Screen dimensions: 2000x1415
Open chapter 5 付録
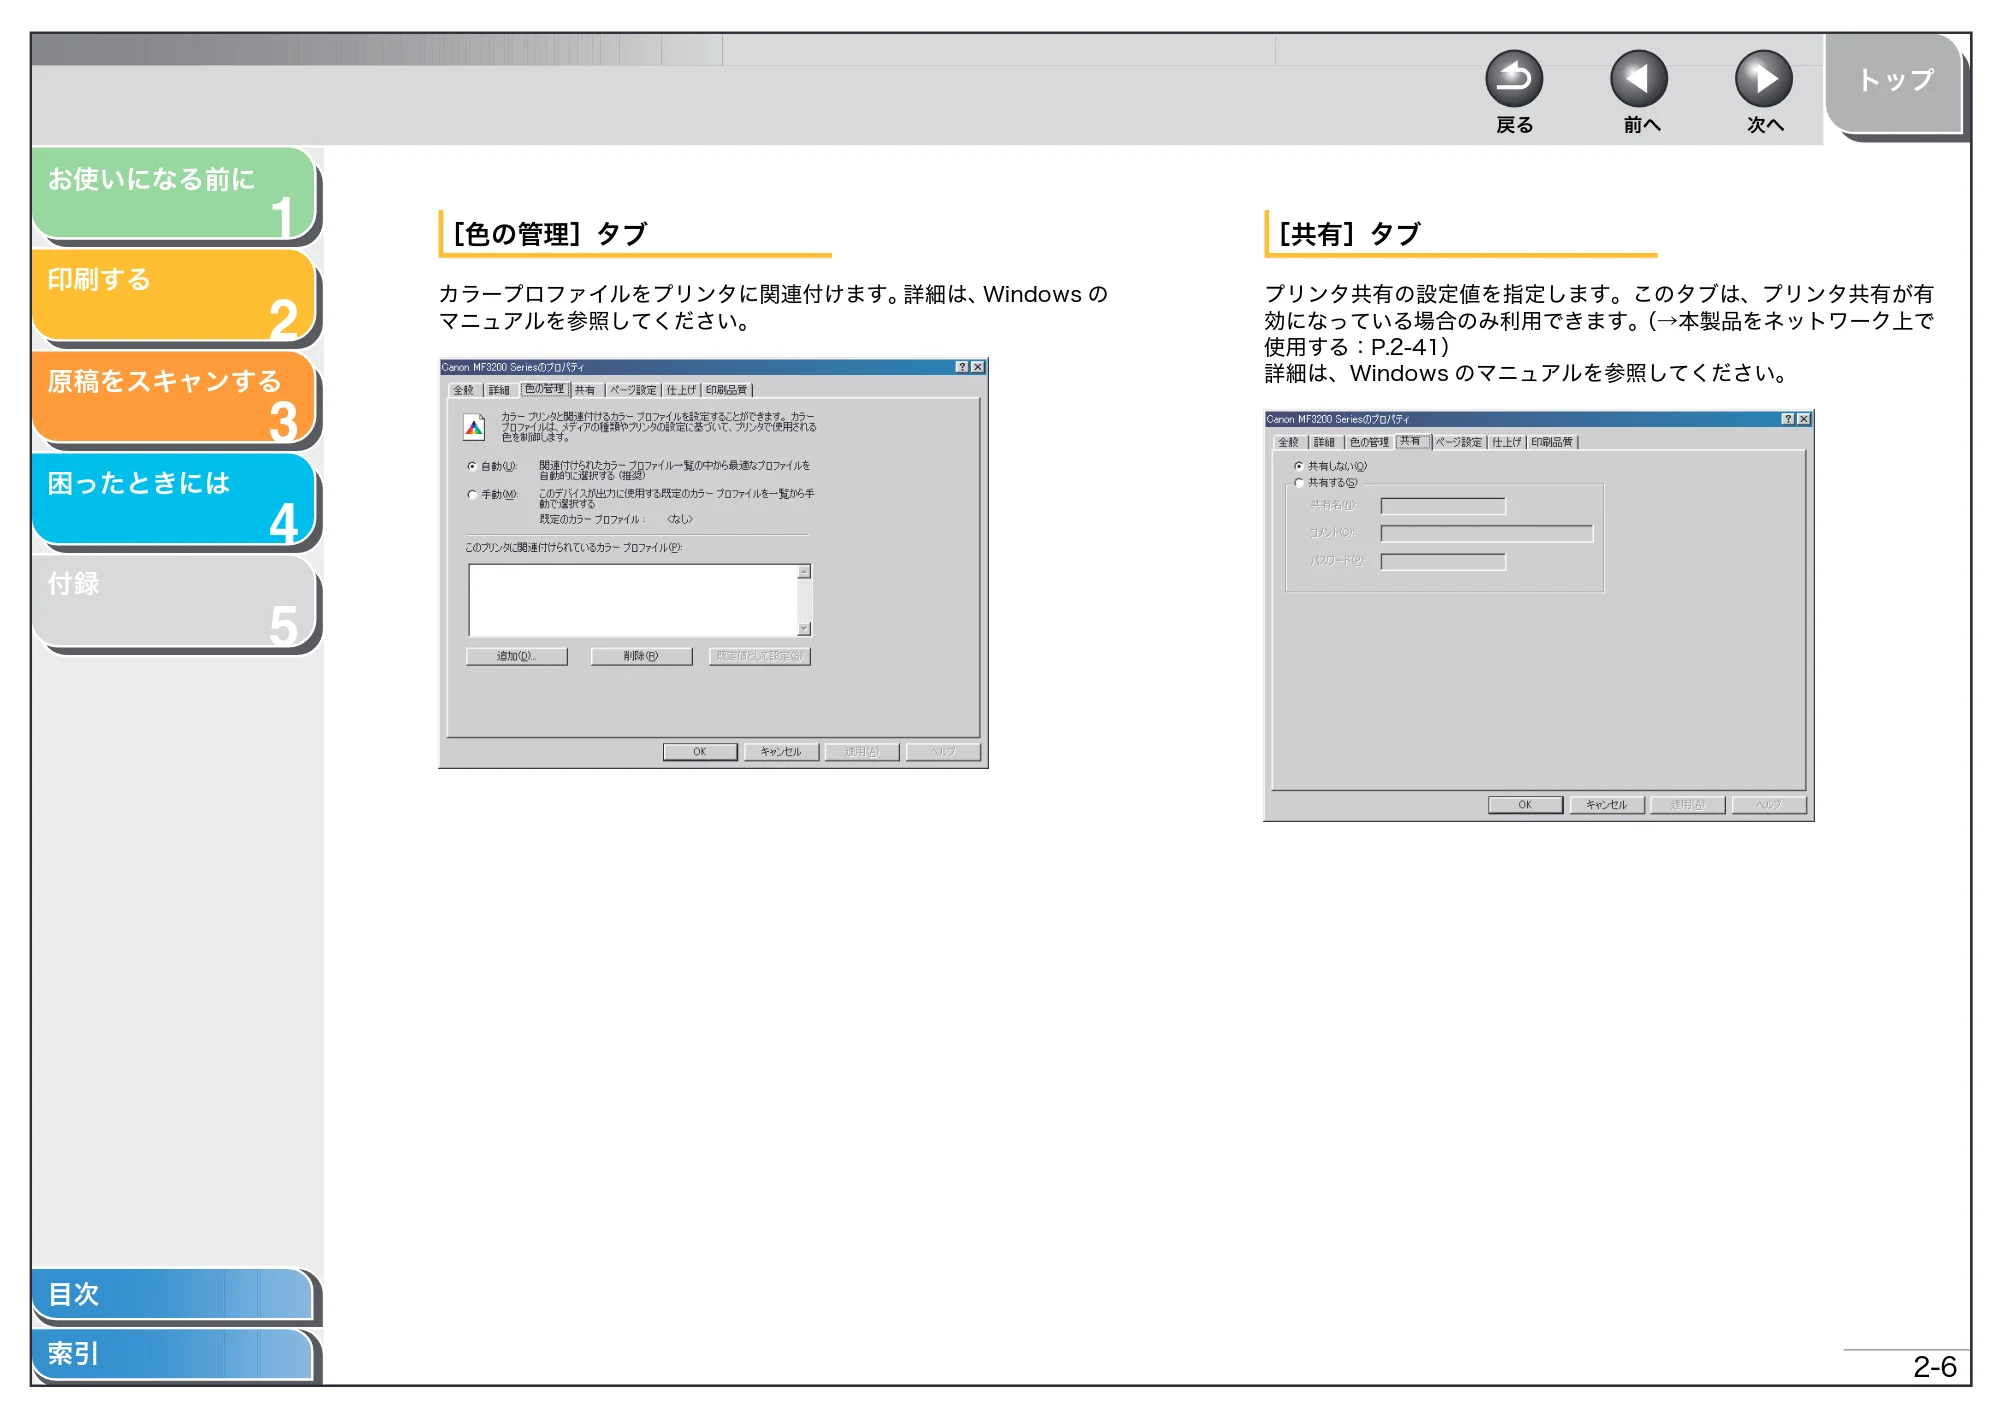174,601
